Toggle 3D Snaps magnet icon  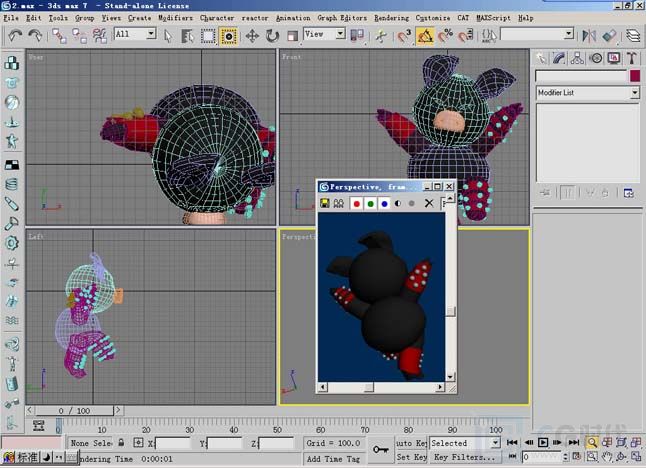pos(404,36)
